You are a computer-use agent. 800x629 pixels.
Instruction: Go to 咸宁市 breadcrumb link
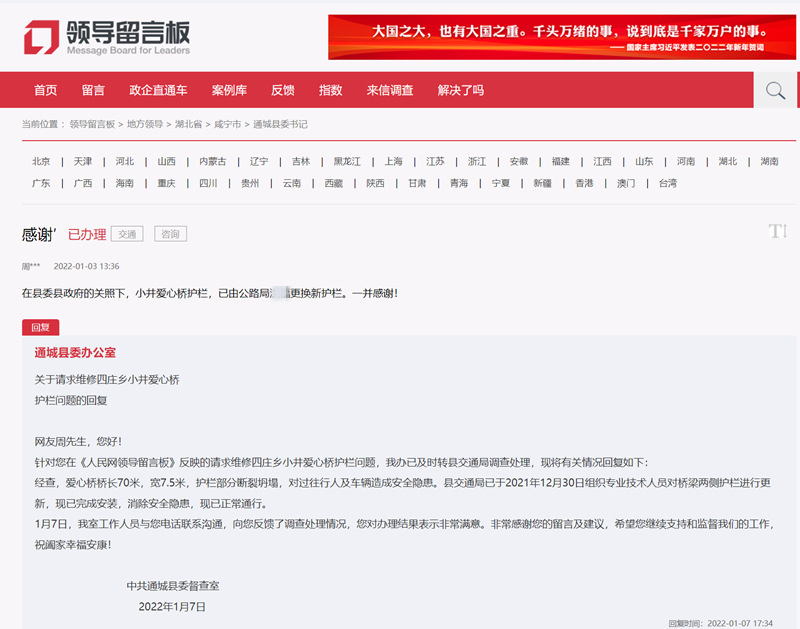pyautogui.click(x=228, y=124)
